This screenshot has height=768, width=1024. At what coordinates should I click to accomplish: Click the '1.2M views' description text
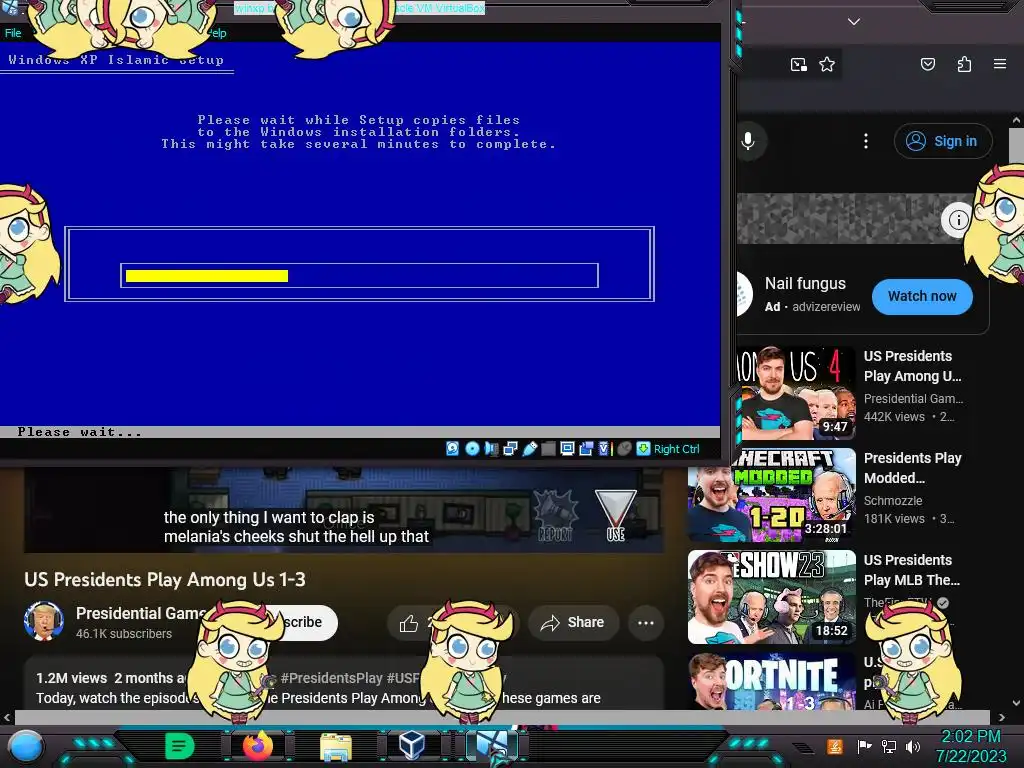(x=71, y=678)
